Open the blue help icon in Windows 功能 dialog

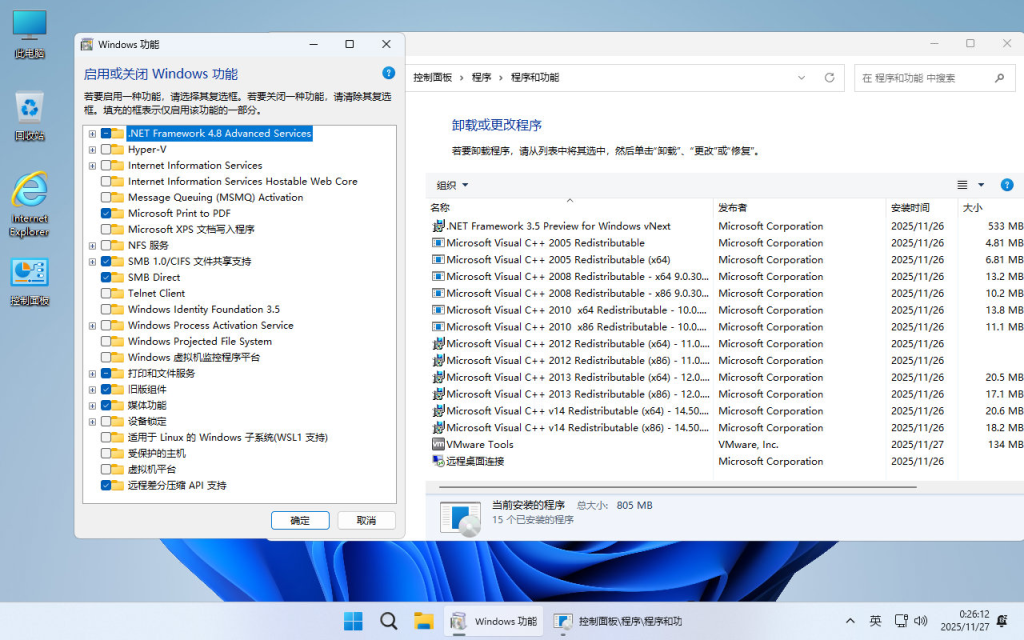[389, 72]
